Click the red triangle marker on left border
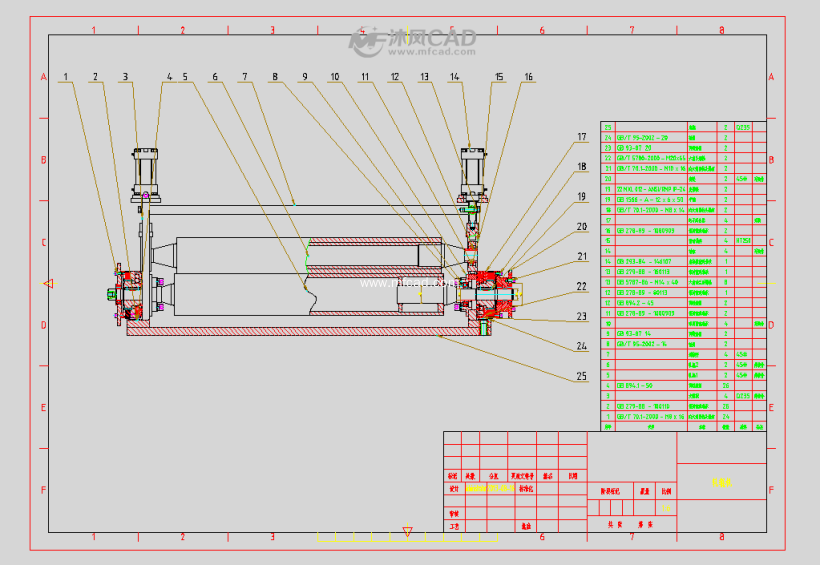 click(48, 284)
